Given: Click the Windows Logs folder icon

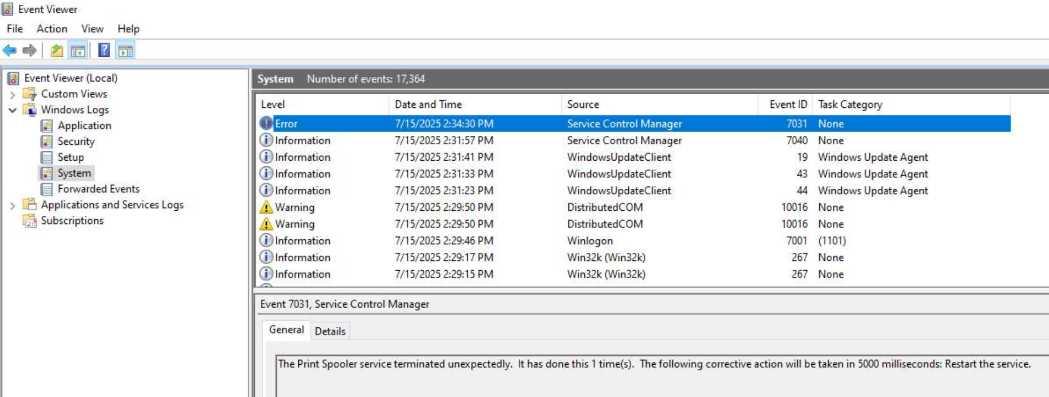Looking at the screenshot, I should coord(29,110).
